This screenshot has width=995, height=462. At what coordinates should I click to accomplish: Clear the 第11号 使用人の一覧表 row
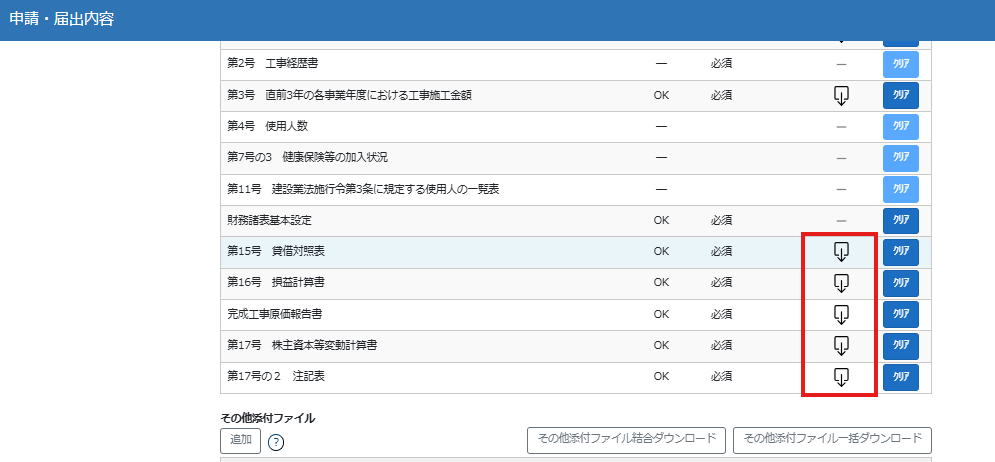(x=900, y=189)
